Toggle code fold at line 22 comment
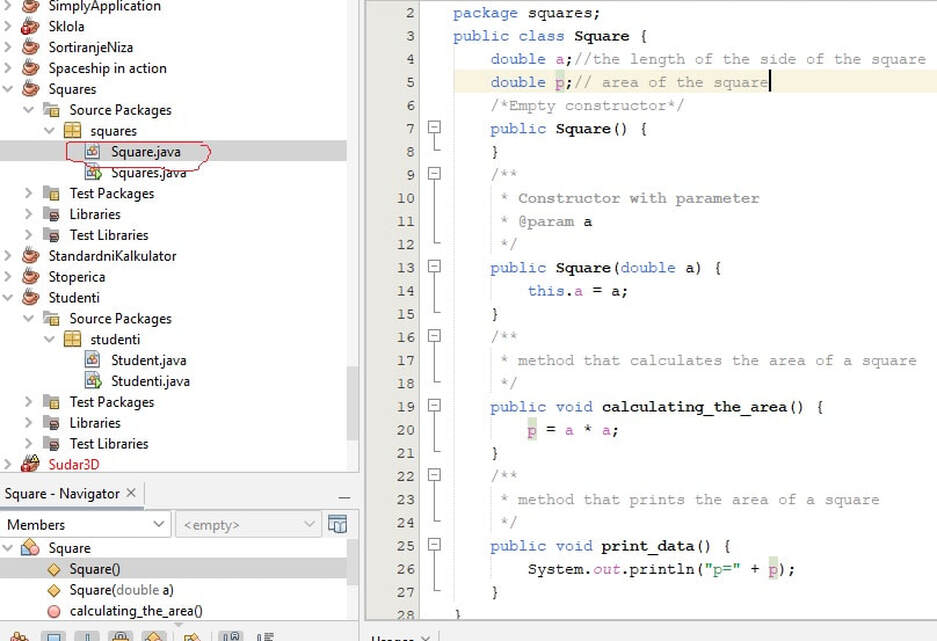This screenshot has width=937, height=641. click(x=434, y=475)
